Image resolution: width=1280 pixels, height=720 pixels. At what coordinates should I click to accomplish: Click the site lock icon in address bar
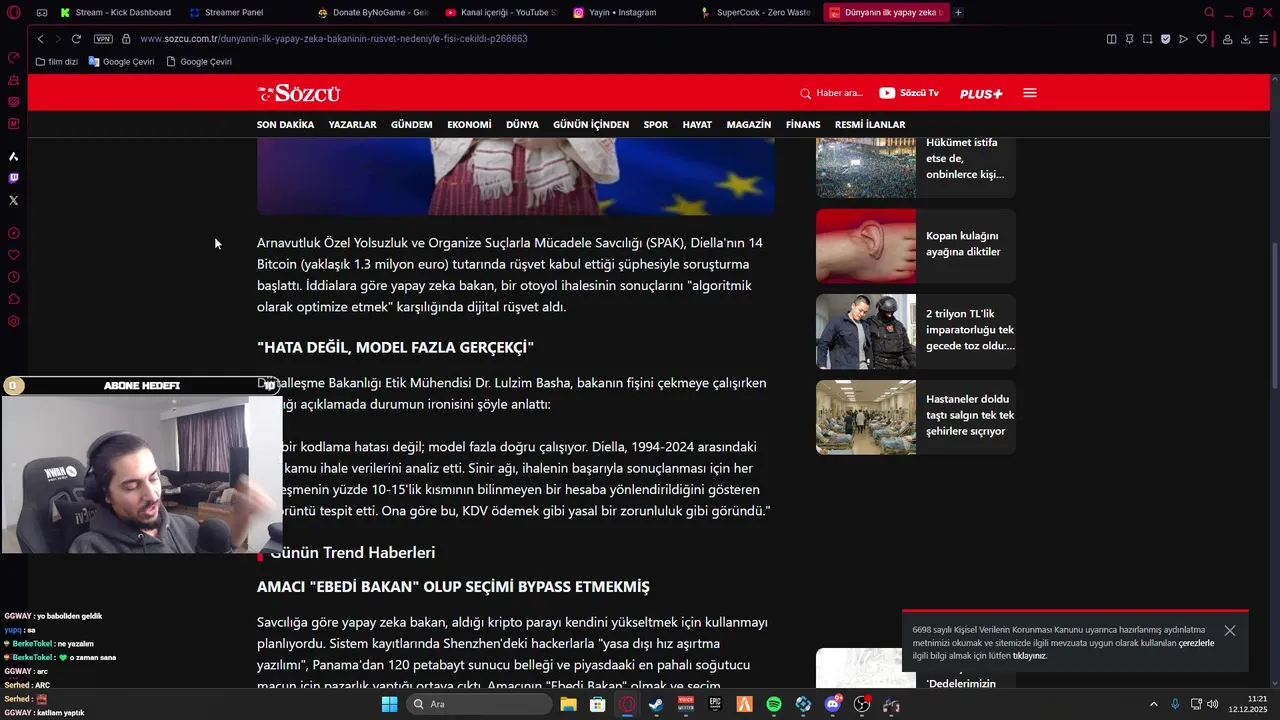point(126,39)
